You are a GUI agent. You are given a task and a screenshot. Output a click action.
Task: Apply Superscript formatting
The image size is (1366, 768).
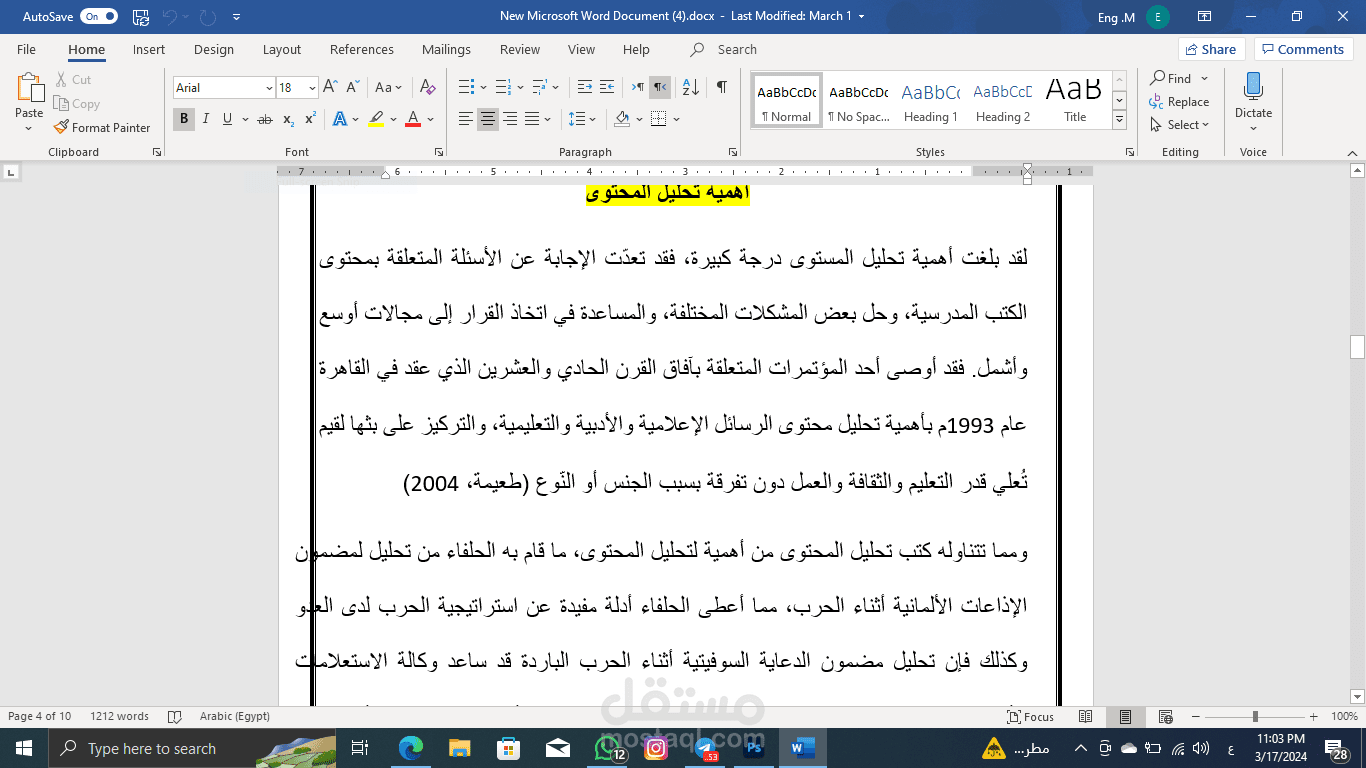click(310, 119)
